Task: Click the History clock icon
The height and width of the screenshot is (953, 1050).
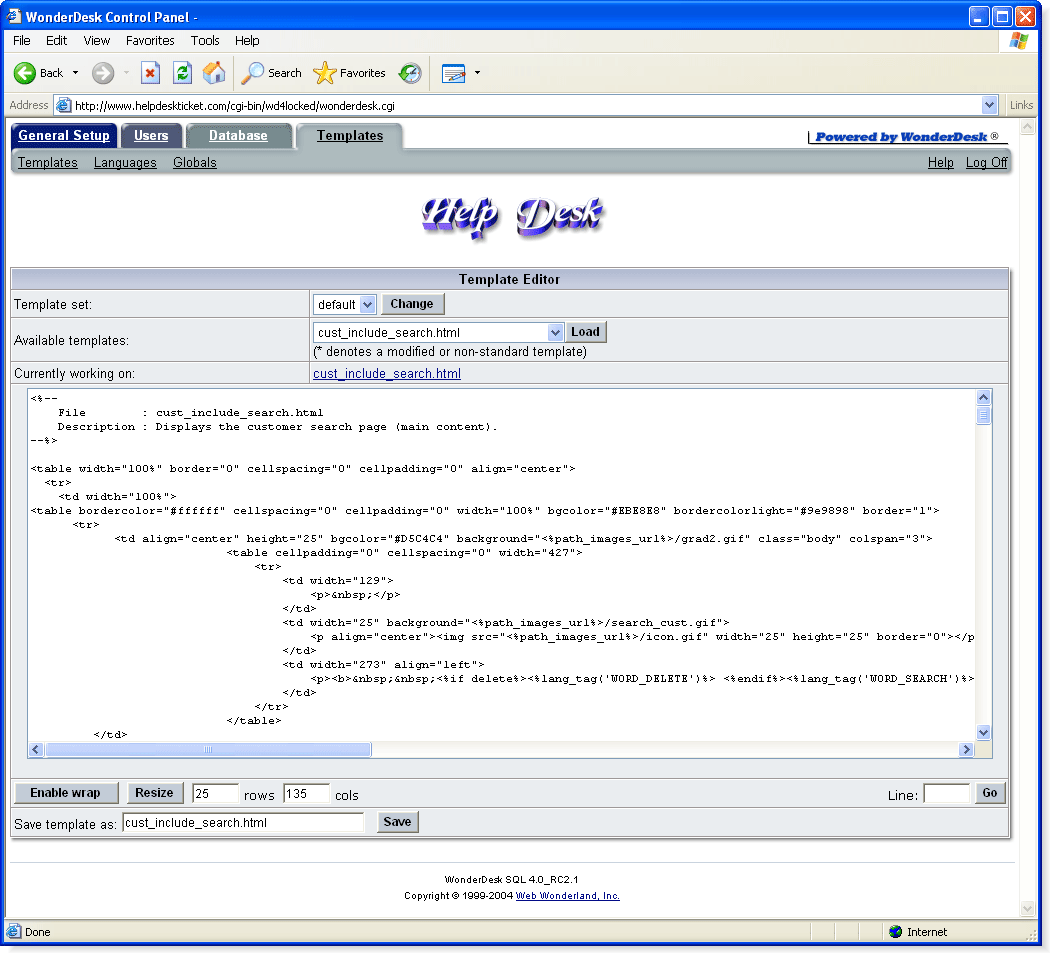Action: pos(410,73)
